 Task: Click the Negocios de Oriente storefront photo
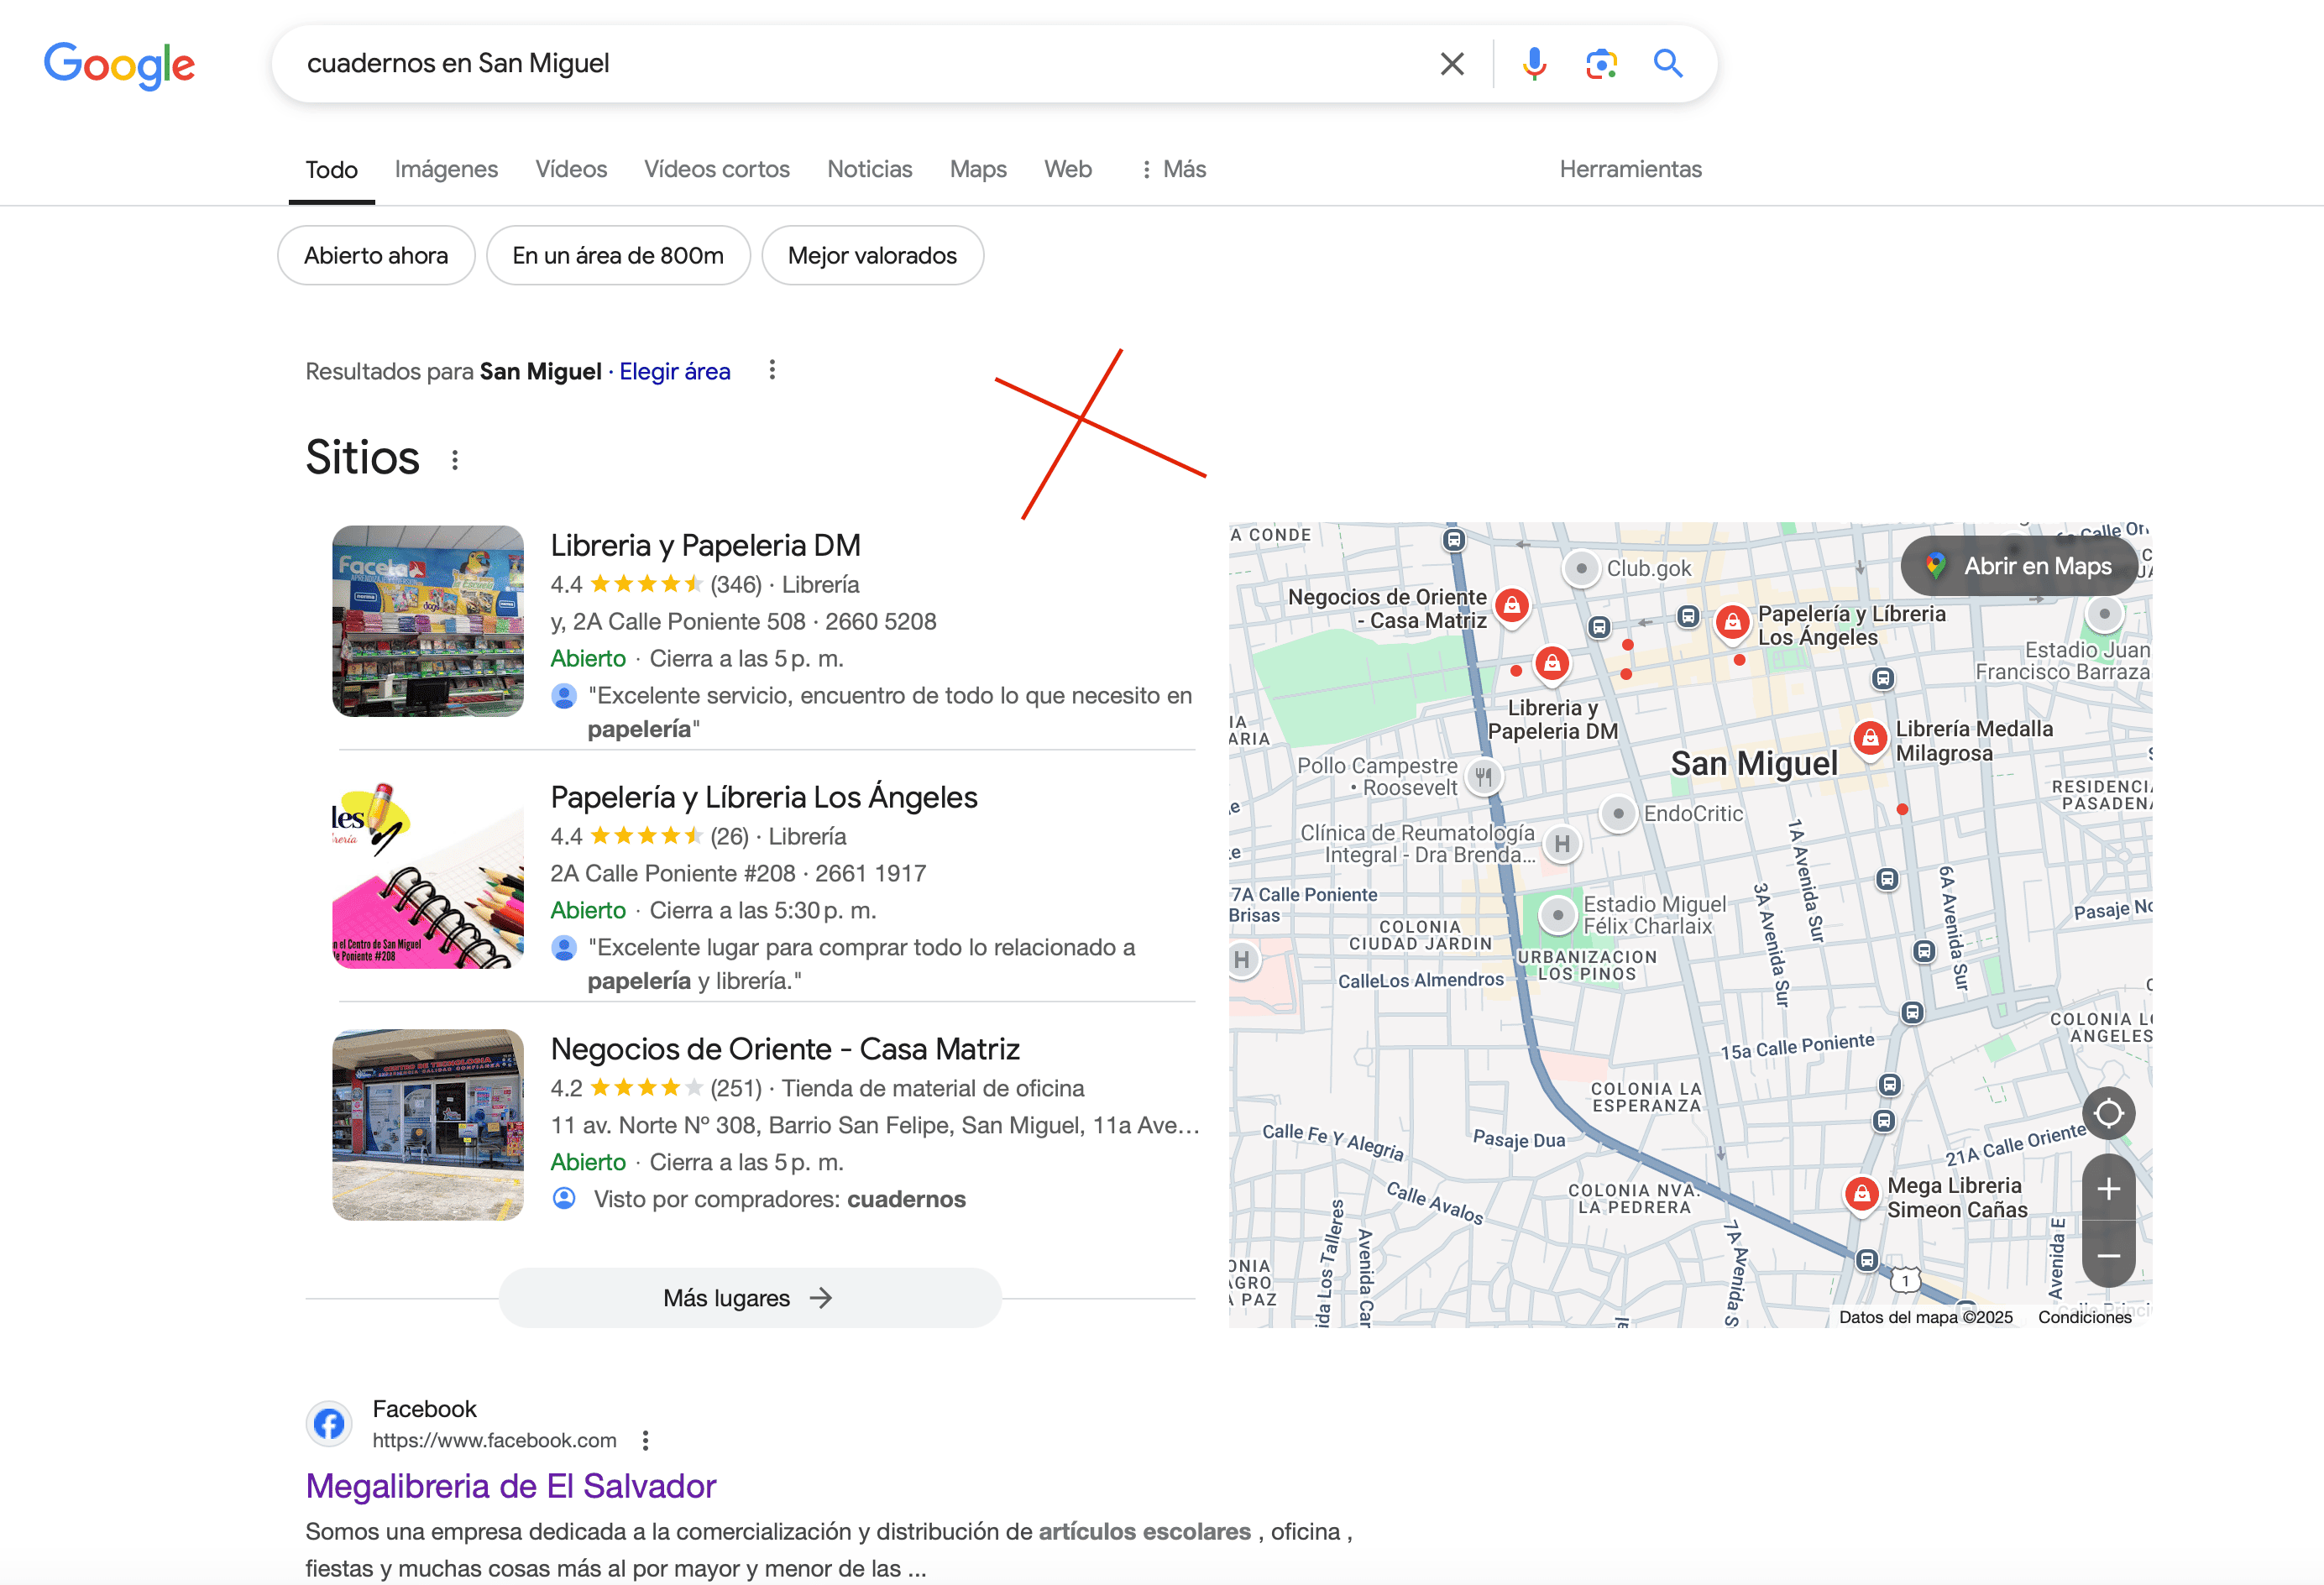[x=428, y=1125]
